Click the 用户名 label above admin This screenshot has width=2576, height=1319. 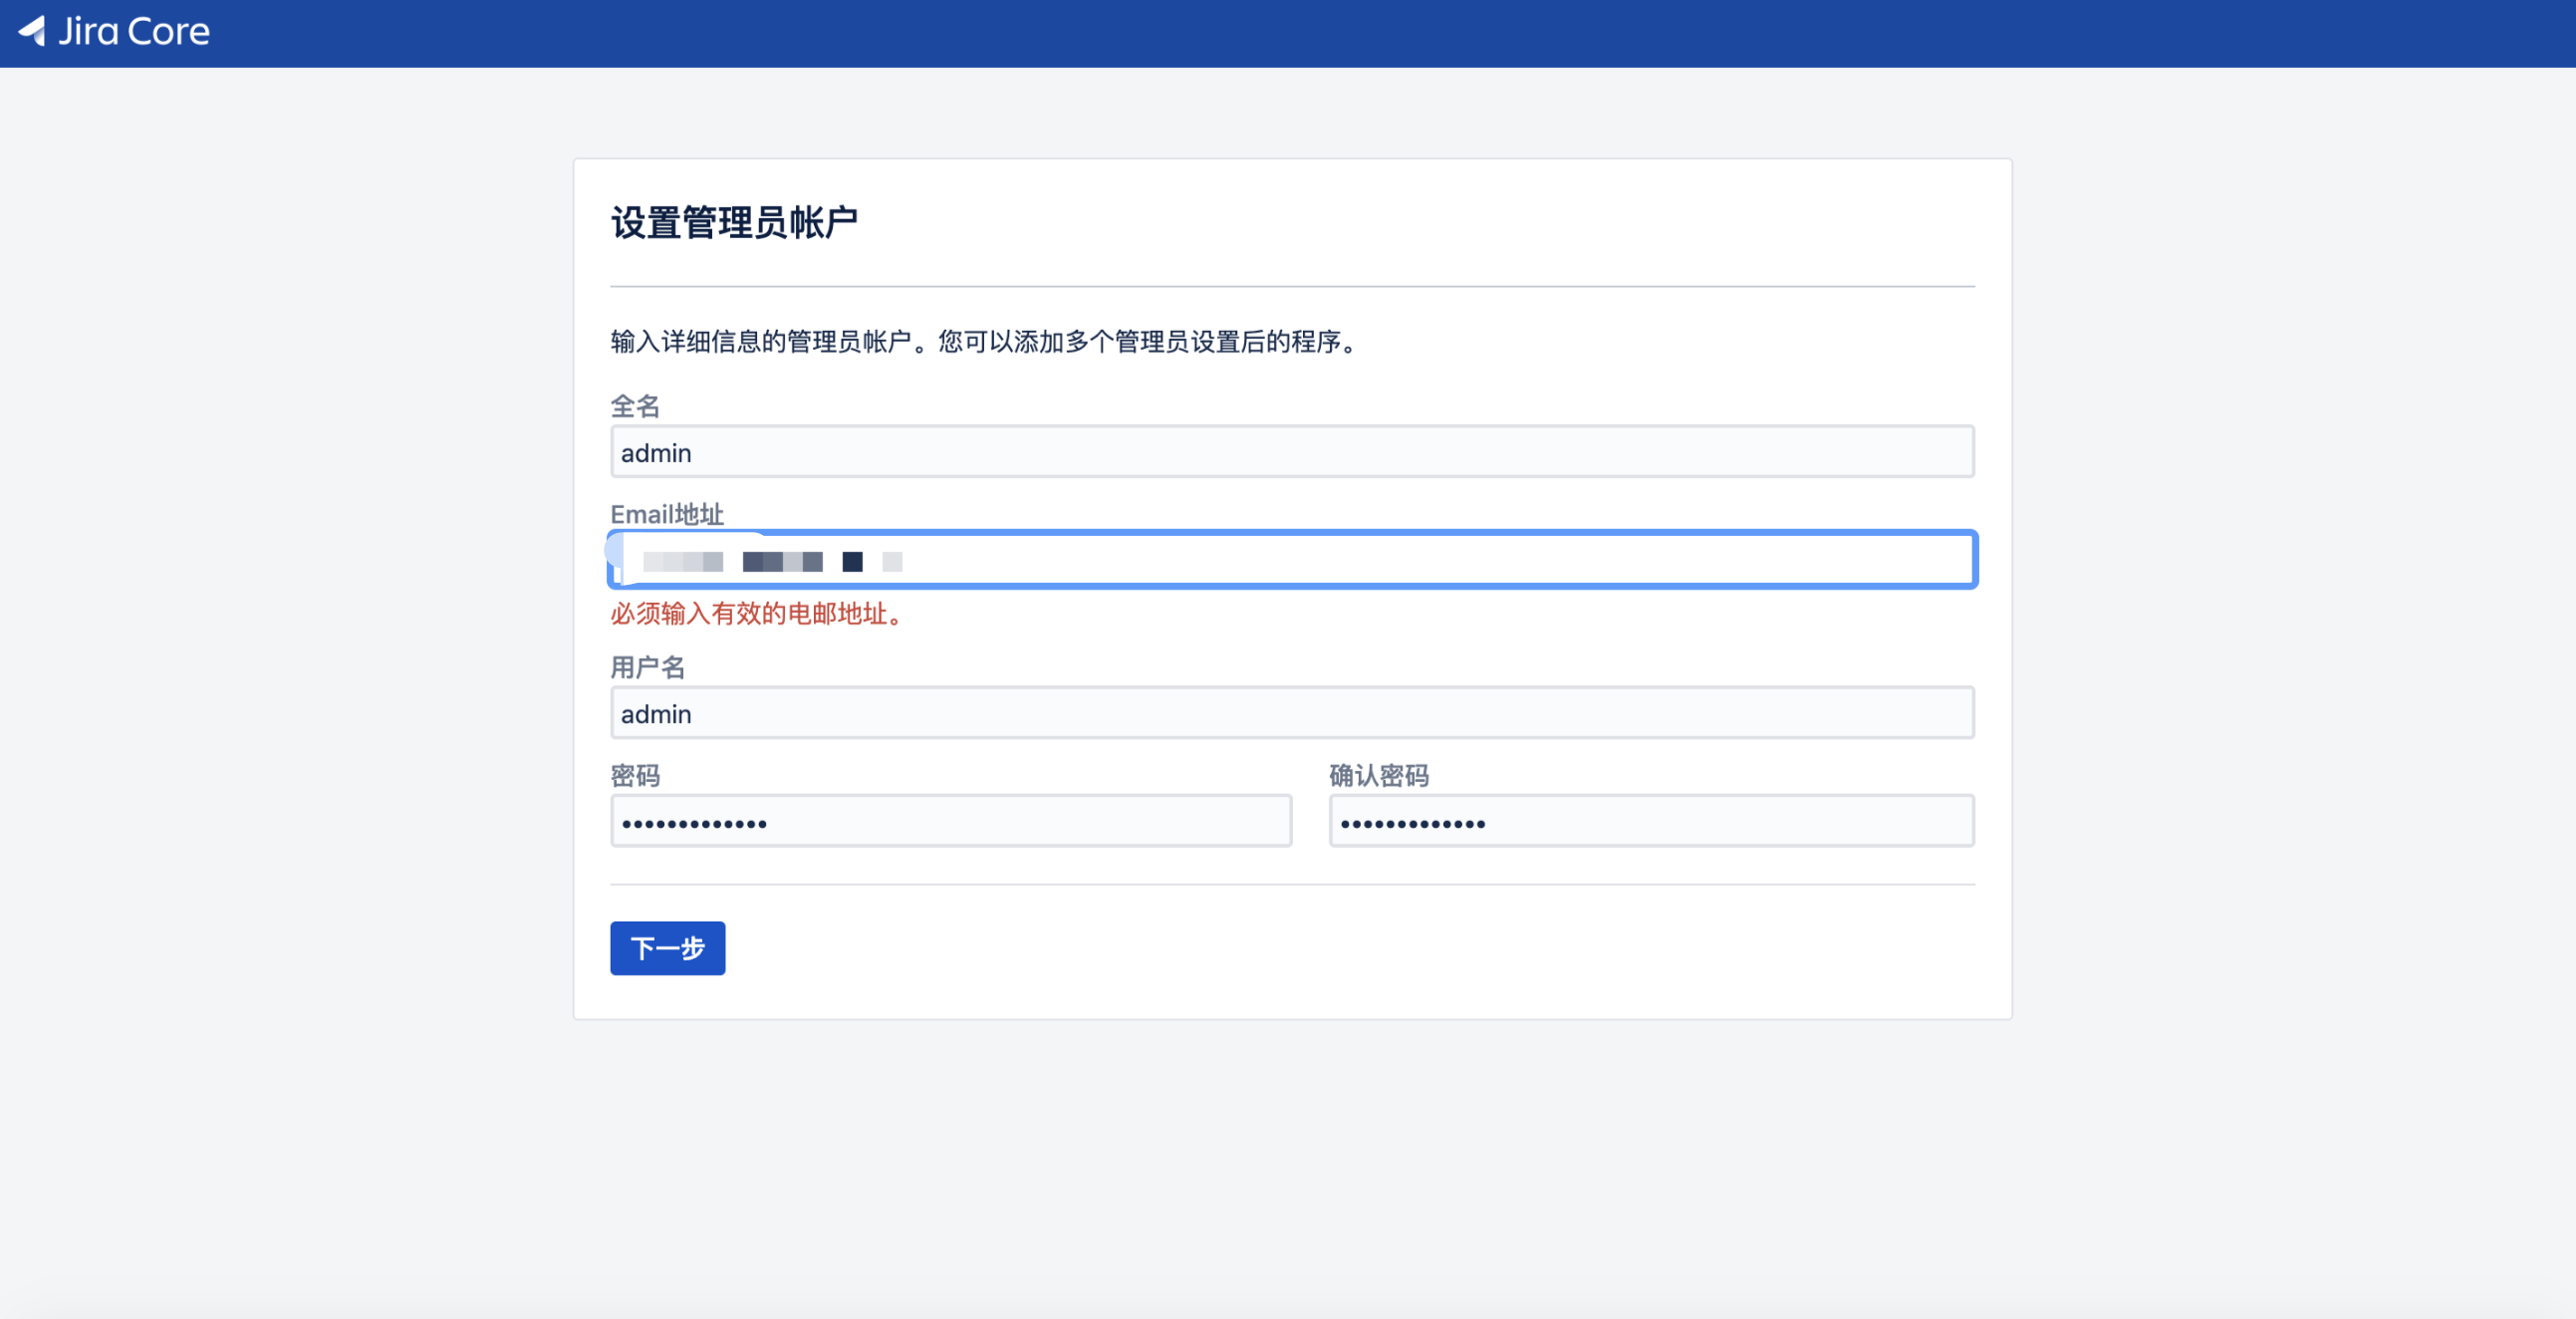point(648,667)
